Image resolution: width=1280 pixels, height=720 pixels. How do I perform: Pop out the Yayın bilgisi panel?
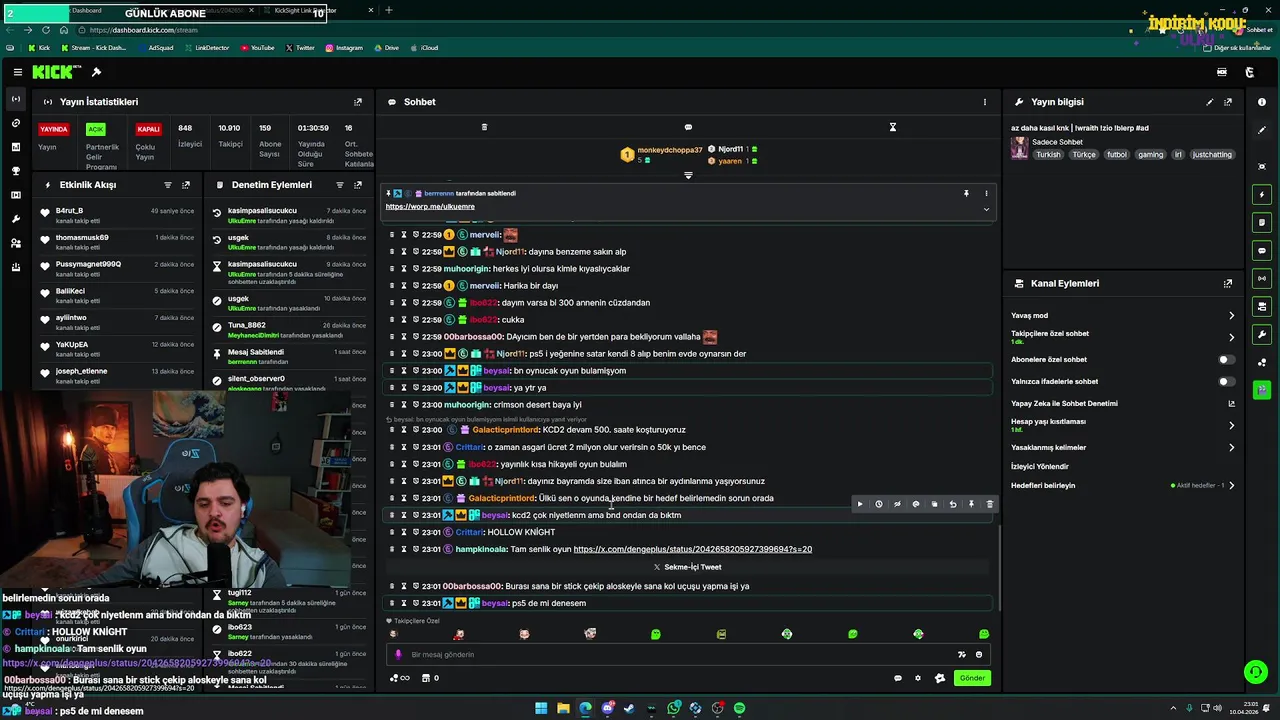point(1228,102)
